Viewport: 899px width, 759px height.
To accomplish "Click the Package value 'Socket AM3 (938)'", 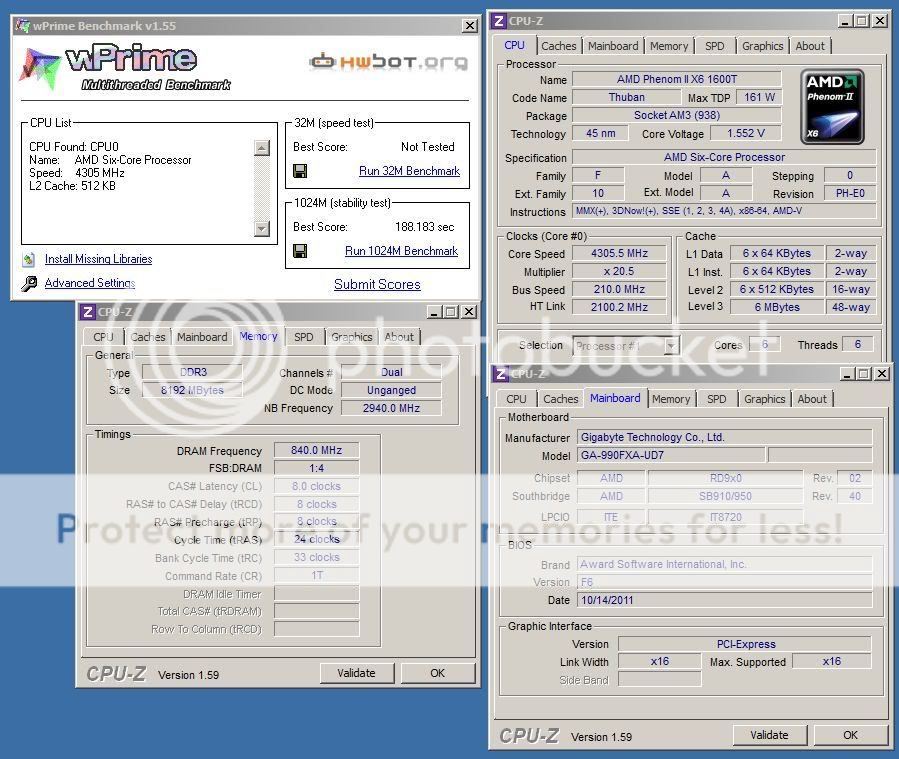I will 677,115.
